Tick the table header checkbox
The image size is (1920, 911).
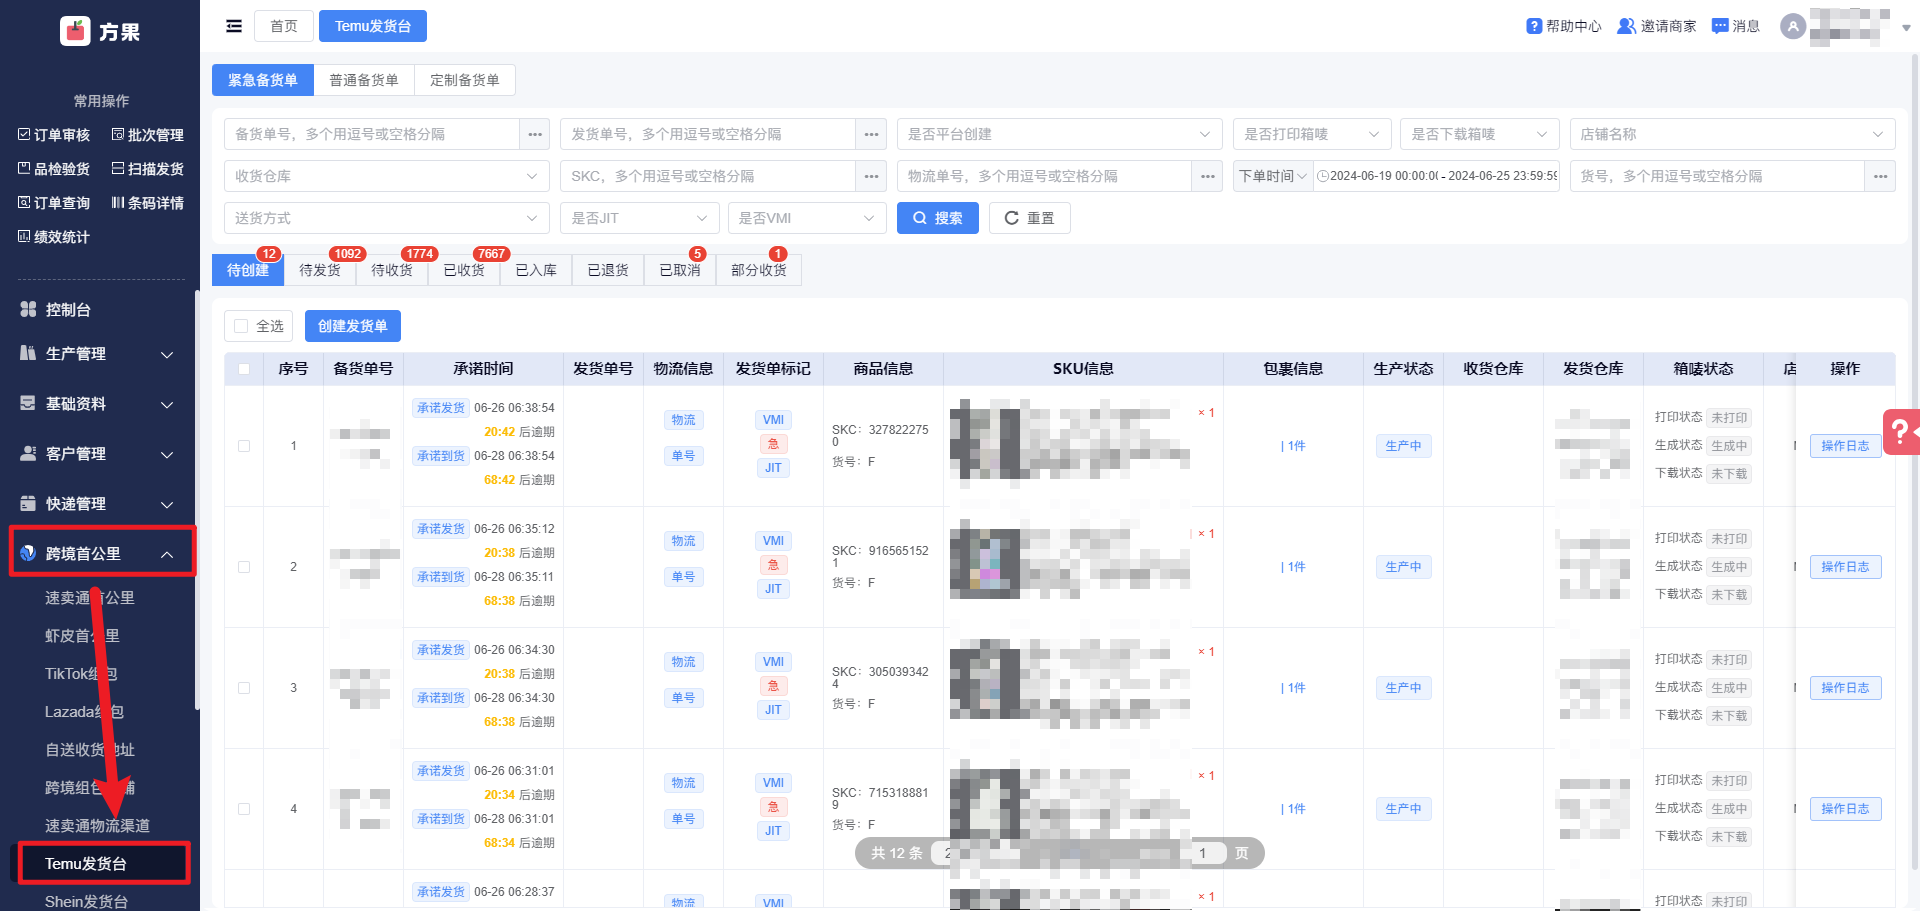[x=244, y=369]
